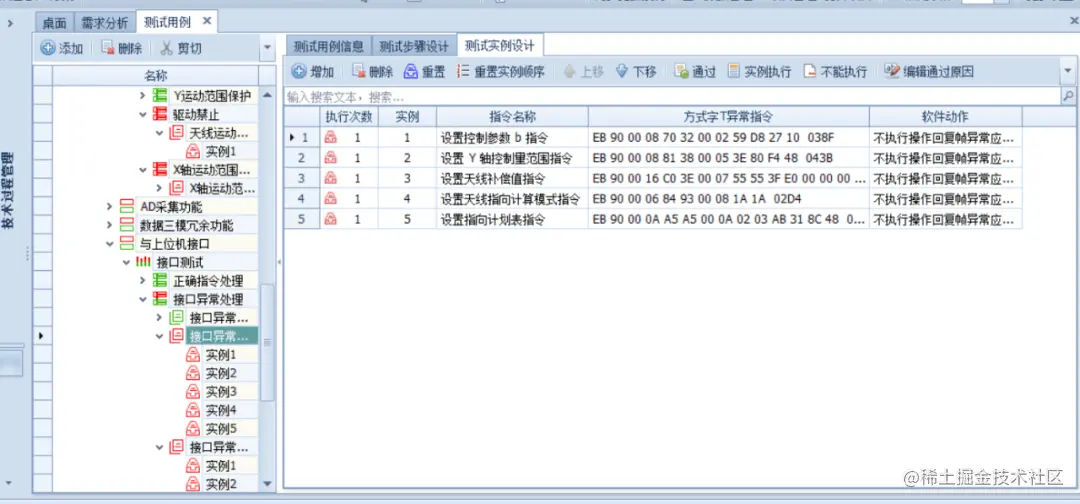Click the 下移 move-down button

click(636, 72)
